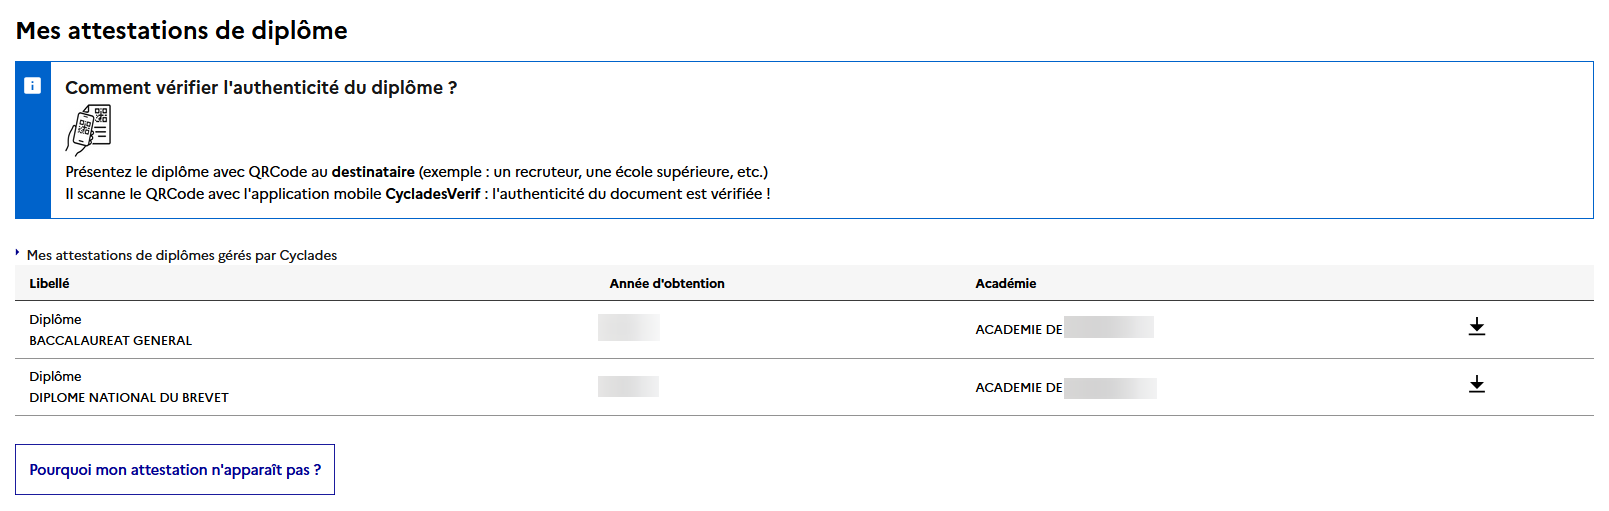
Task: Click the "Mes attestations de diplôme" page title
Action: point(181,31)
